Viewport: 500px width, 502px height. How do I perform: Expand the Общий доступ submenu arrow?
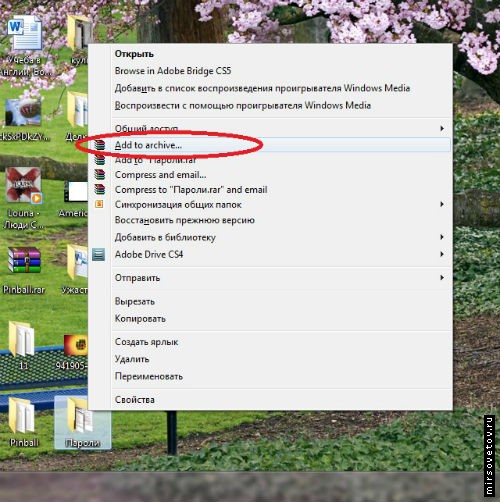442,128
